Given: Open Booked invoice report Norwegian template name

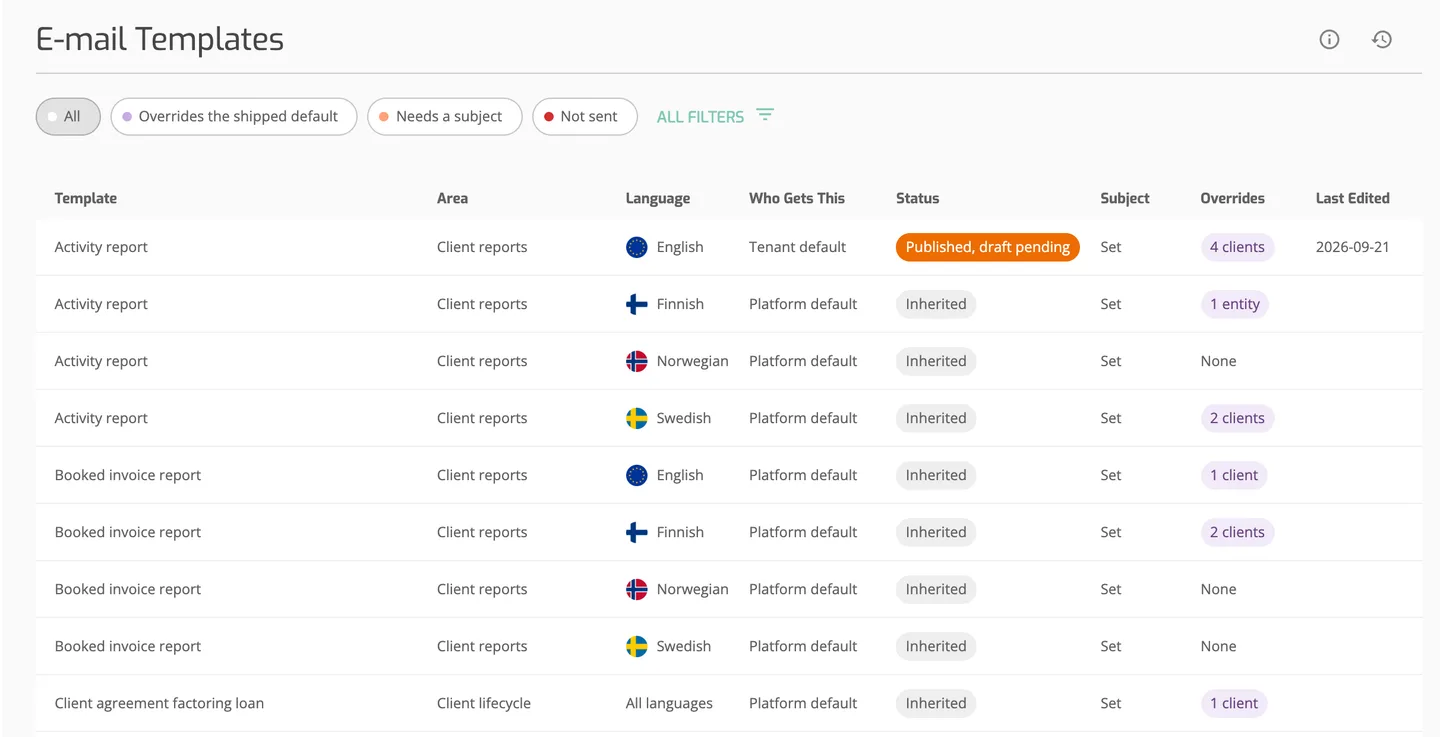Looking at the screenshot, I should 128,589.
